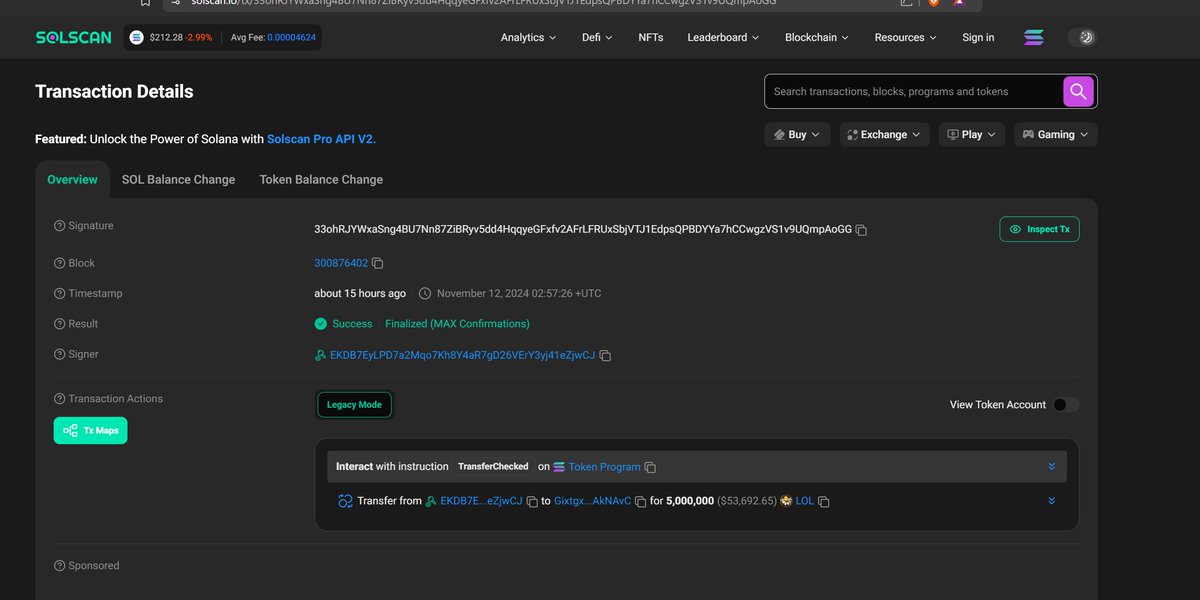Viewport: 1200px width, 600px height.
Task: Copy block number 300876402
Action: coord(377,264)
